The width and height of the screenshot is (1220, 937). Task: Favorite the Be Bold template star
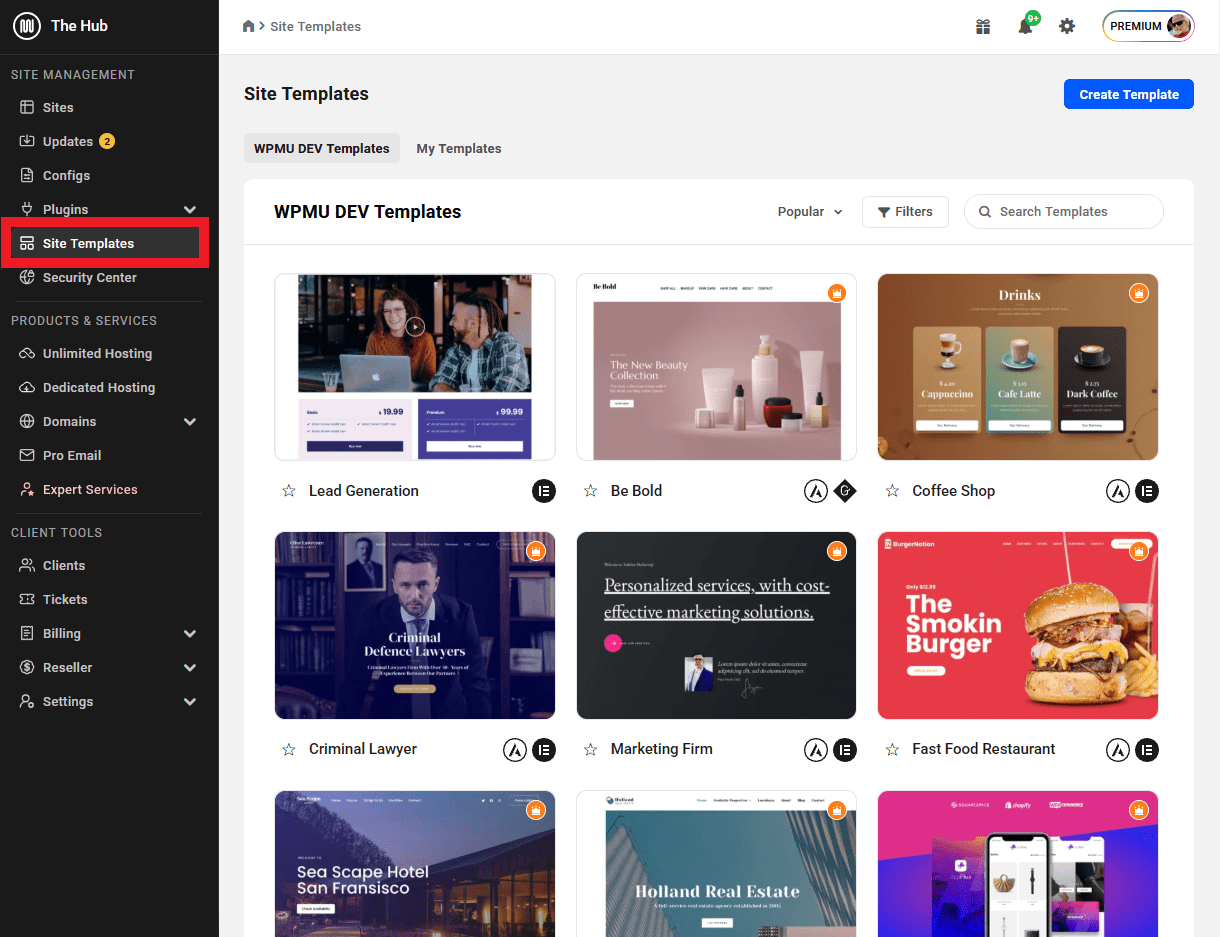point(591,491)
